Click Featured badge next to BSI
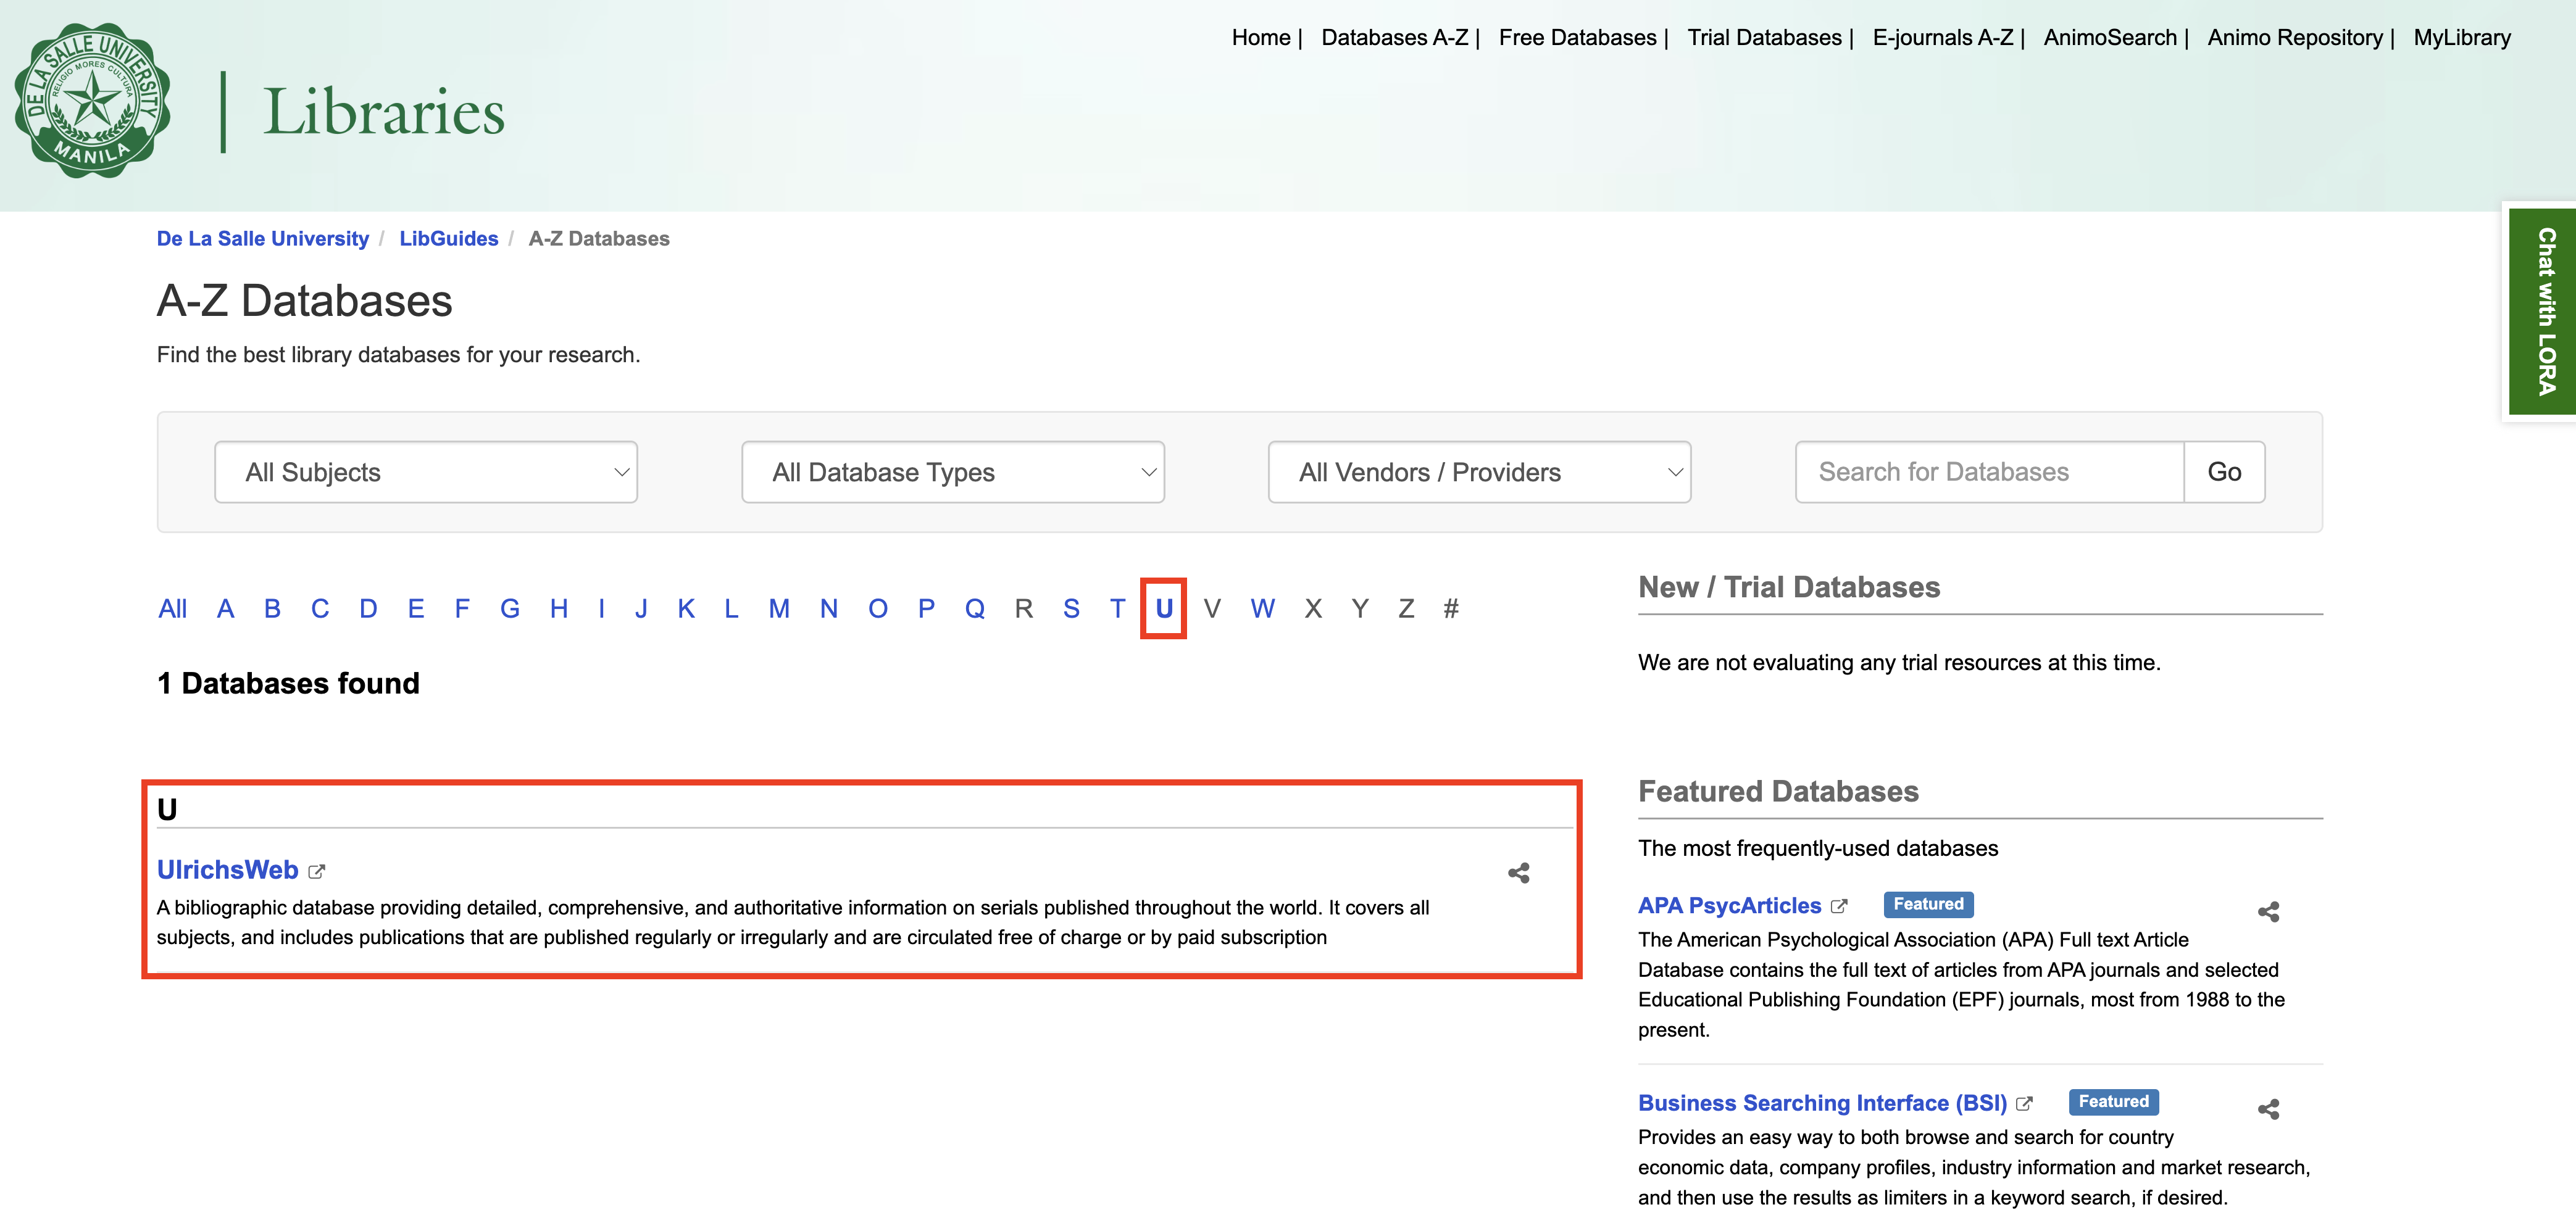 click(2113, 1101)
